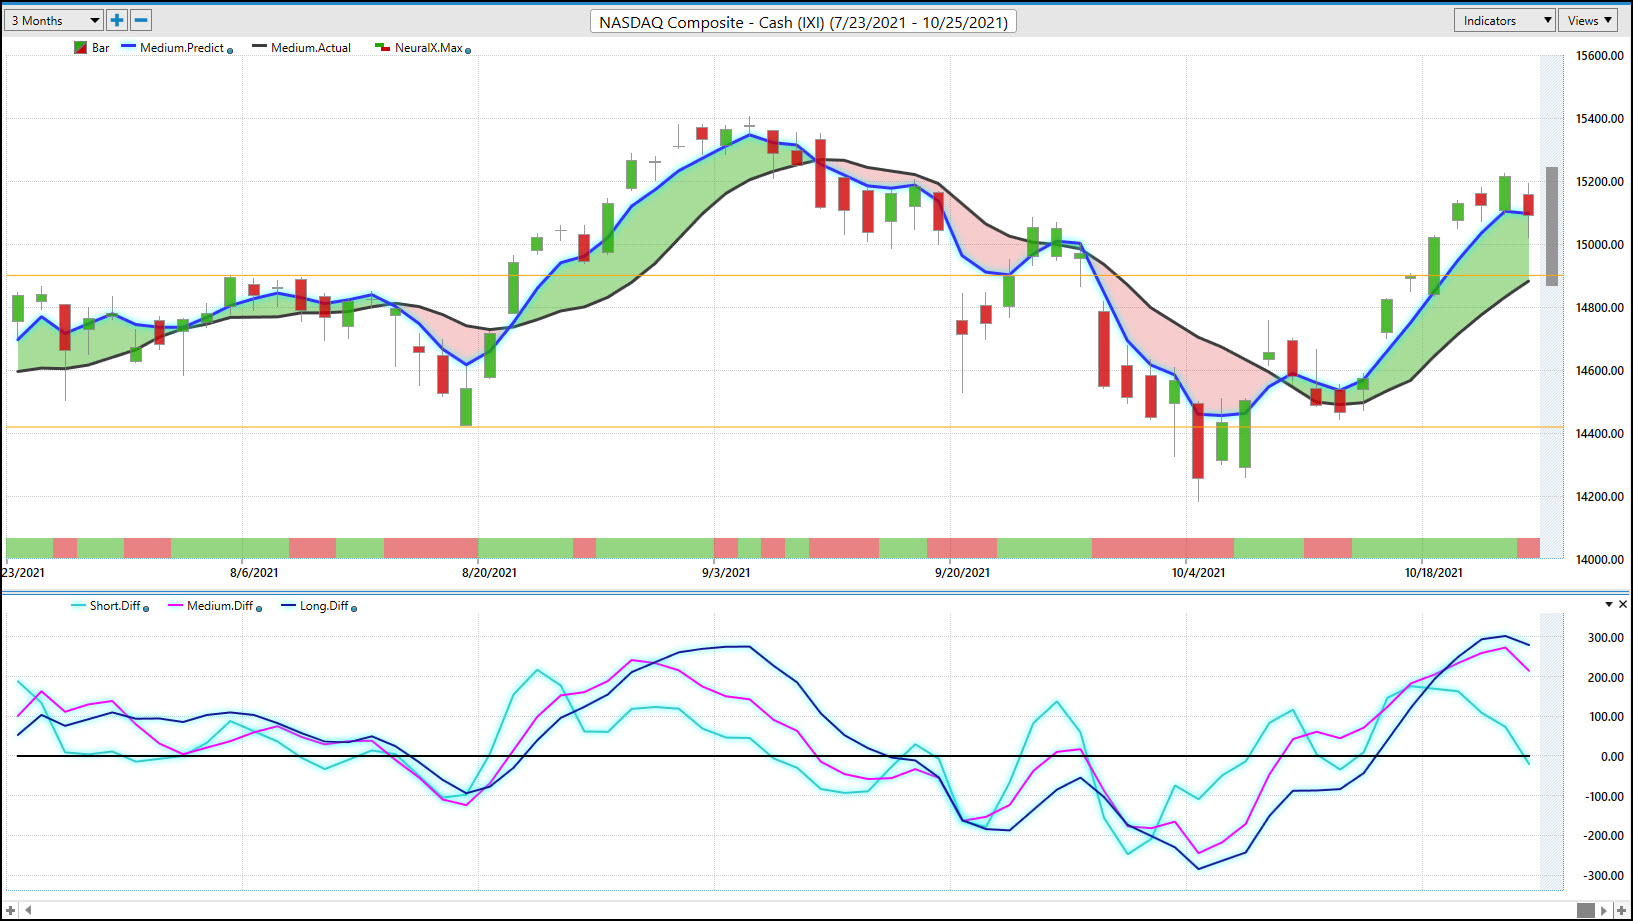This screenshot has width=1633, height=921.
Task: Open the Views dropdown menu
Action: point(1589,20)
